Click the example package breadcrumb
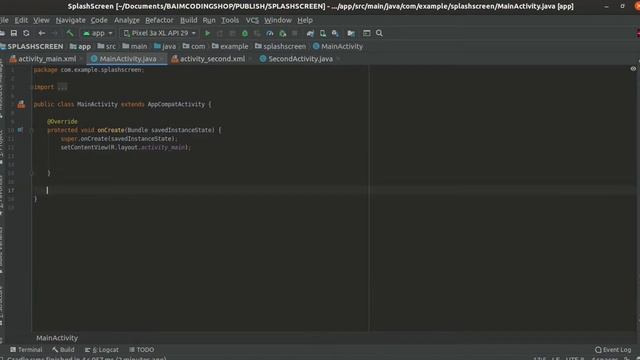This screenshot has width=640, height=360. click(x=230, y=47)
